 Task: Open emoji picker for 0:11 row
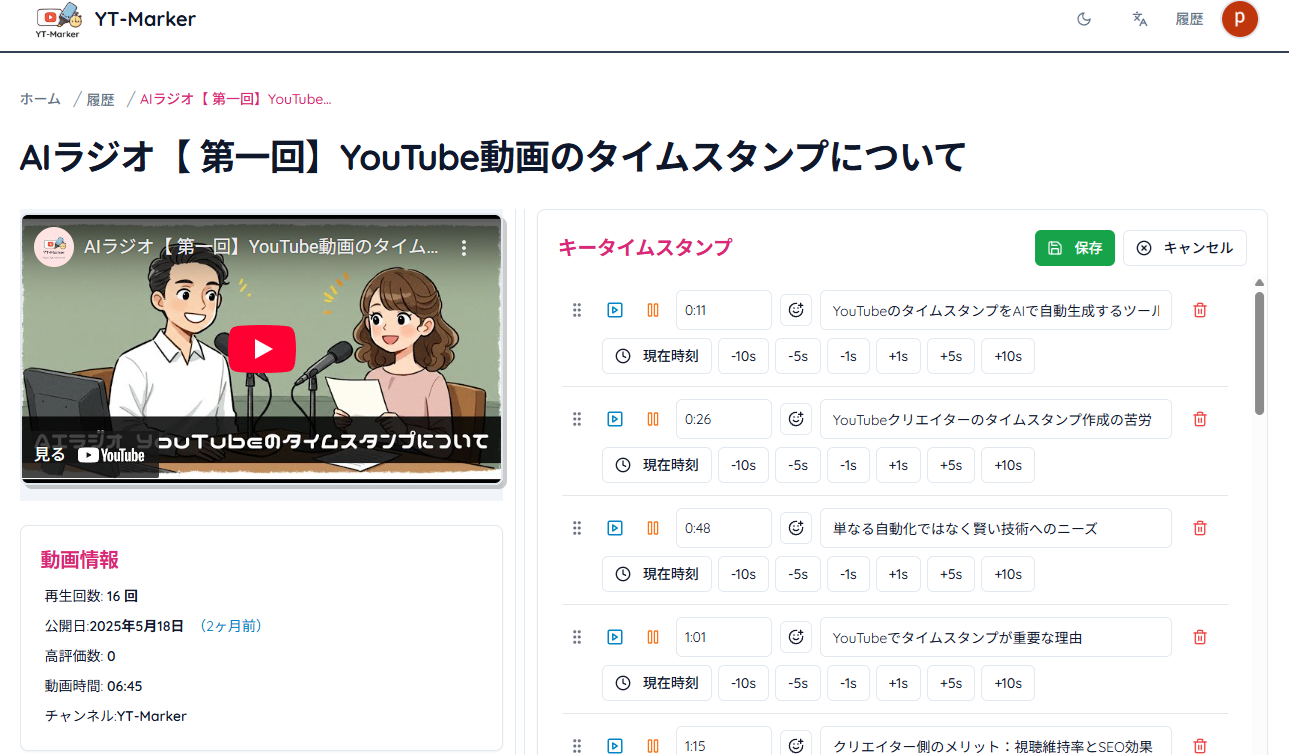point(796,310)
